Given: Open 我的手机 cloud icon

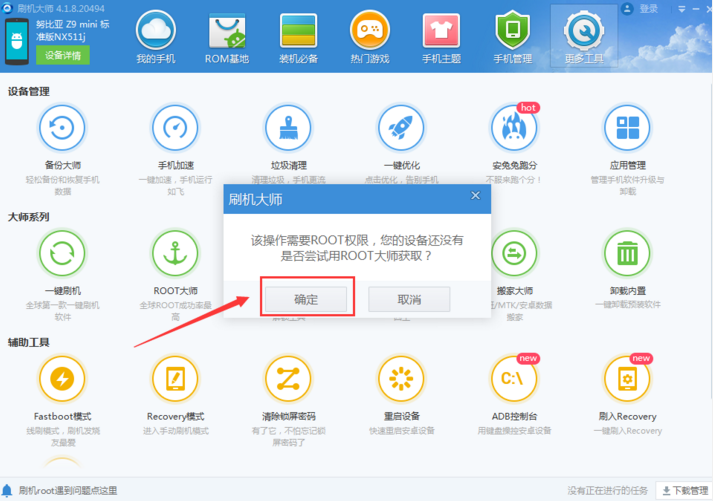Looking at the screenshot, I should click(x=156, y=30).
